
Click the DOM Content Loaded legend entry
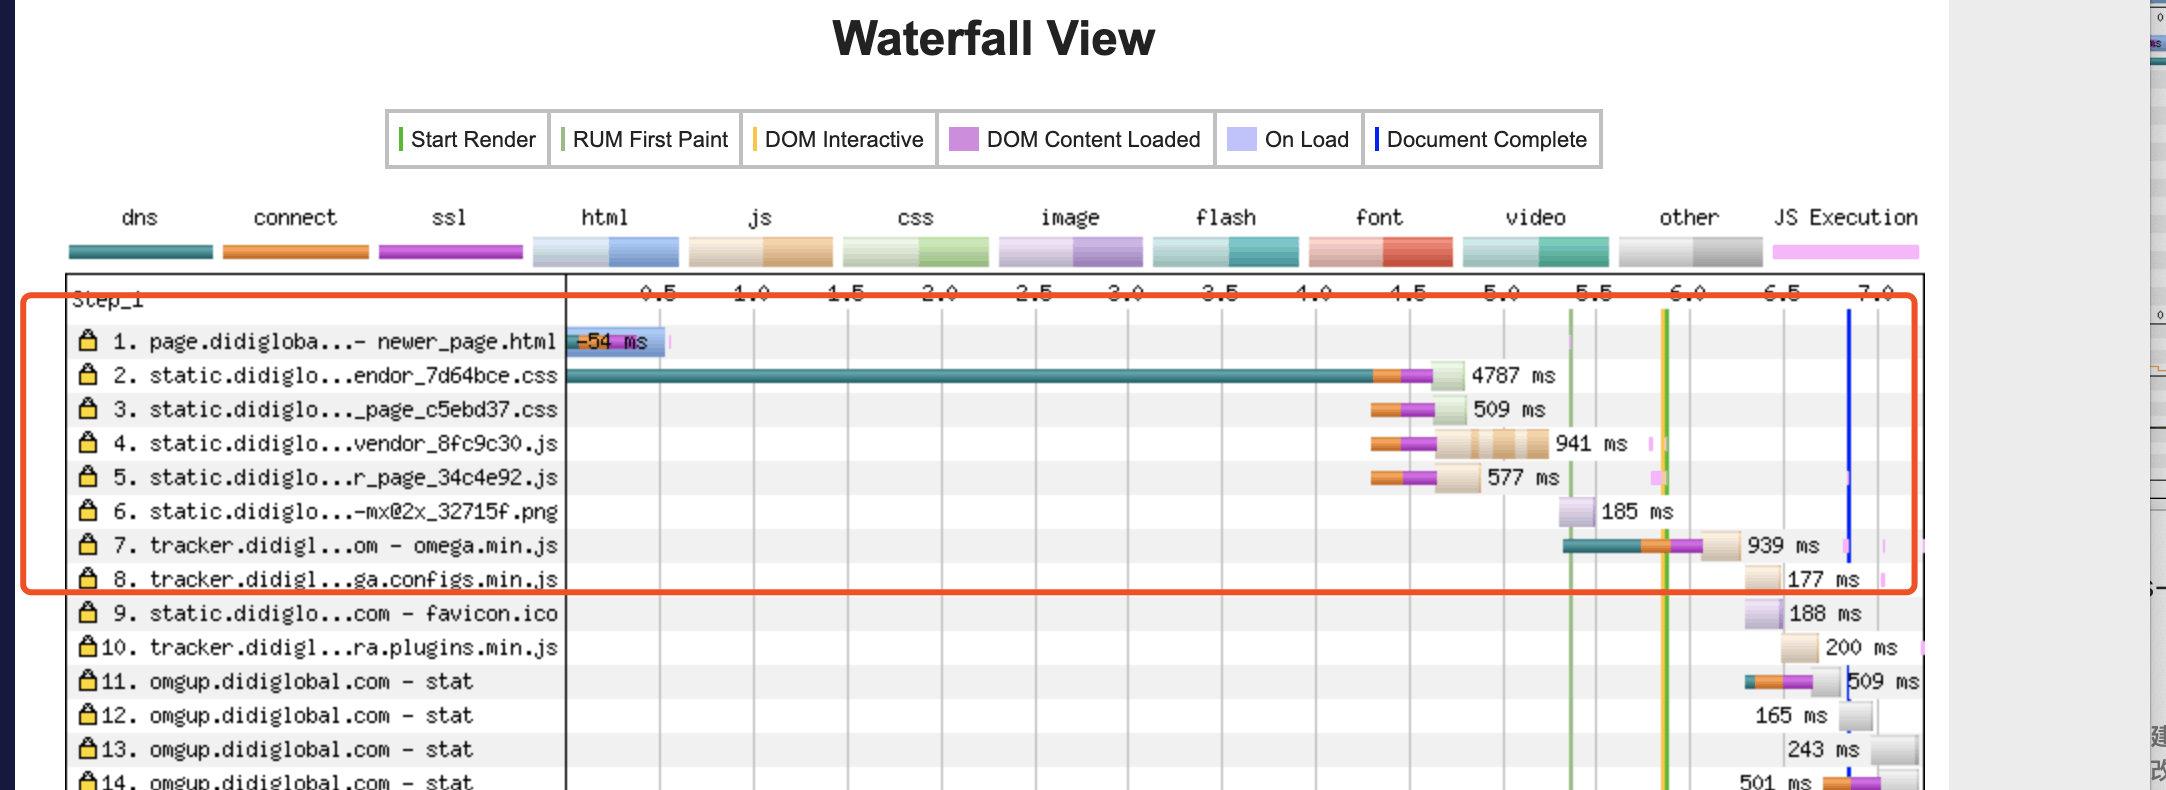coord(1075,140)
